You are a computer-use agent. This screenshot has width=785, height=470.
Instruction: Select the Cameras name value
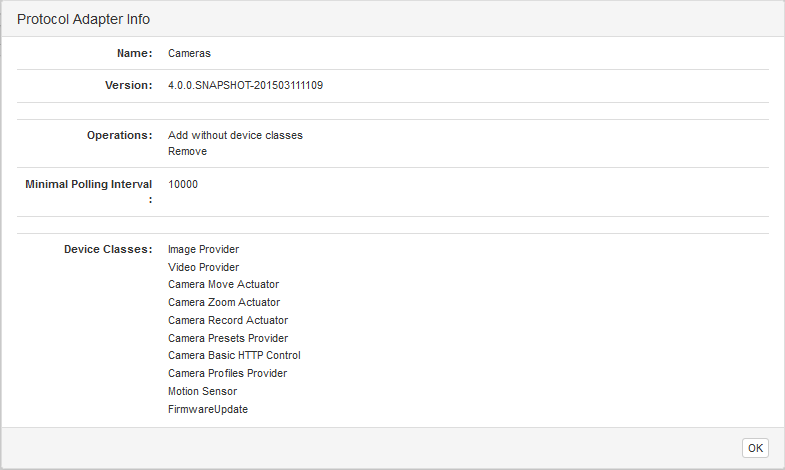(189, 53)
